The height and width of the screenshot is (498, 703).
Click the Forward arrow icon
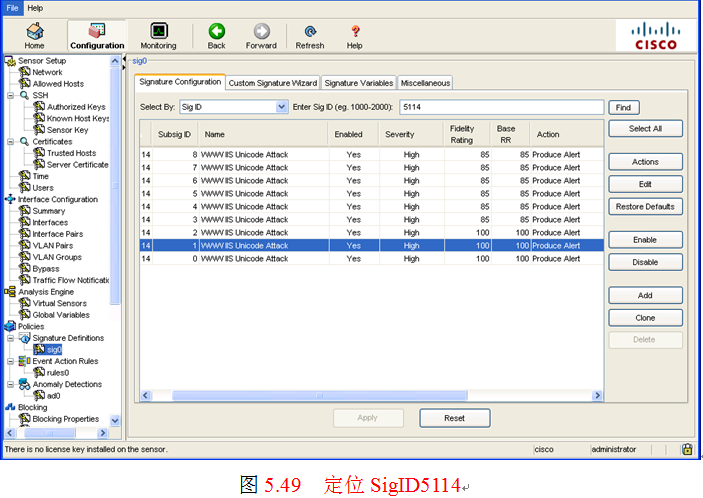tap(261, 36)
